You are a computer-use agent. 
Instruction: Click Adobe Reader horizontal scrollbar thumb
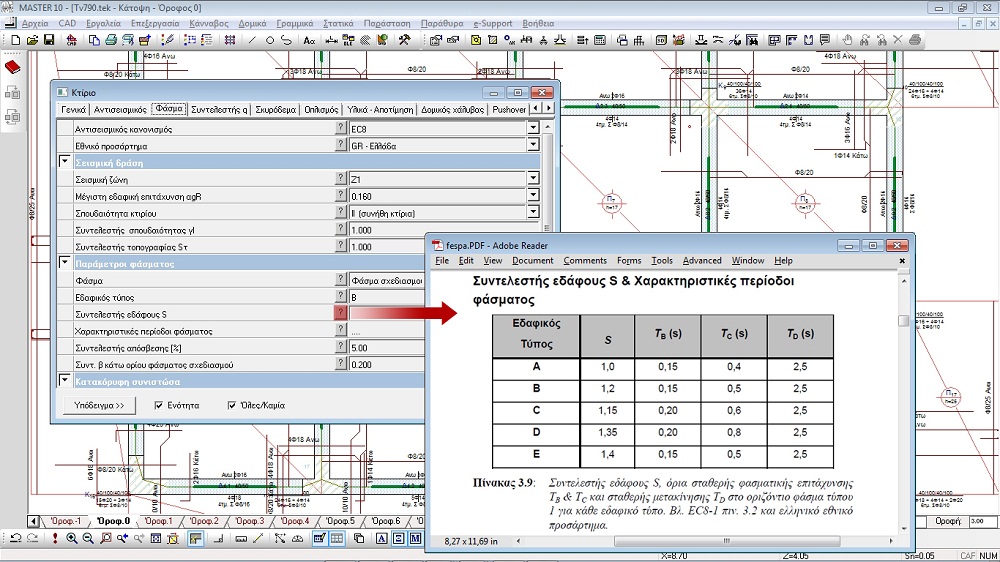coord(726,541)
